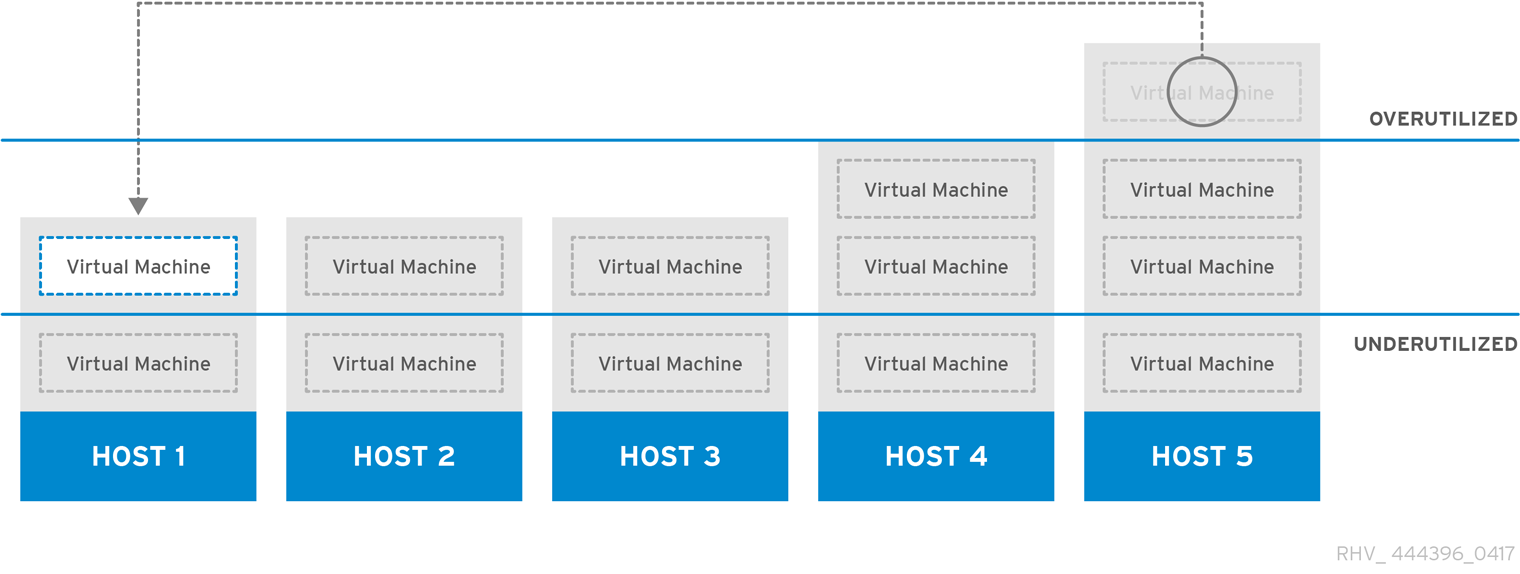Select the topmost Virtual Machine on Host 4

pyautogui.click(x=936, y=189)
